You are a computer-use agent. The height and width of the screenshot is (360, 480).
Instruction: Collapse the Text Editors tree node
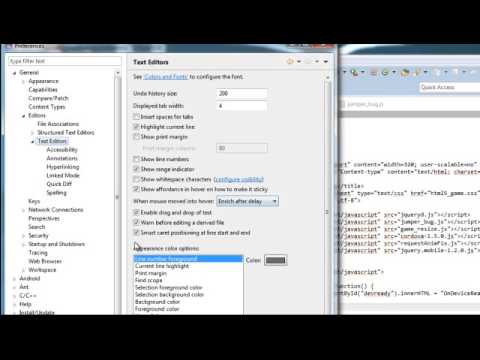[x=32, y=141]
